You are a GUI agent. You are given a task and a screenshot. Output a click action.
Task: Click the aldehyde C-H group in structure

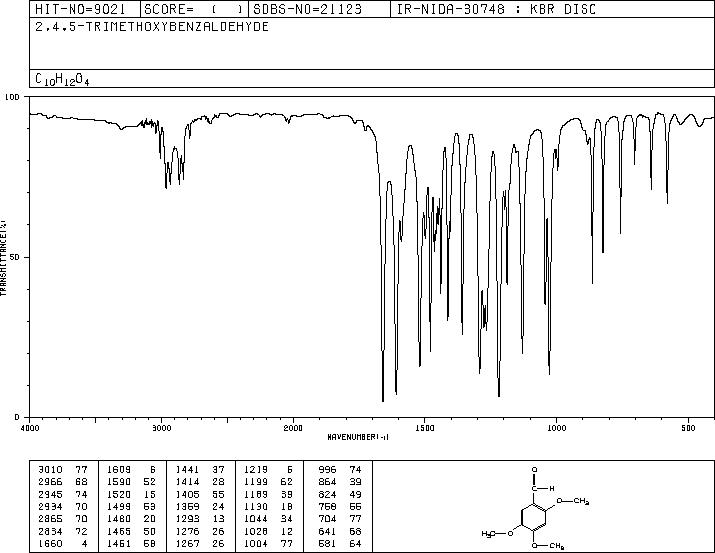point(543,488)
